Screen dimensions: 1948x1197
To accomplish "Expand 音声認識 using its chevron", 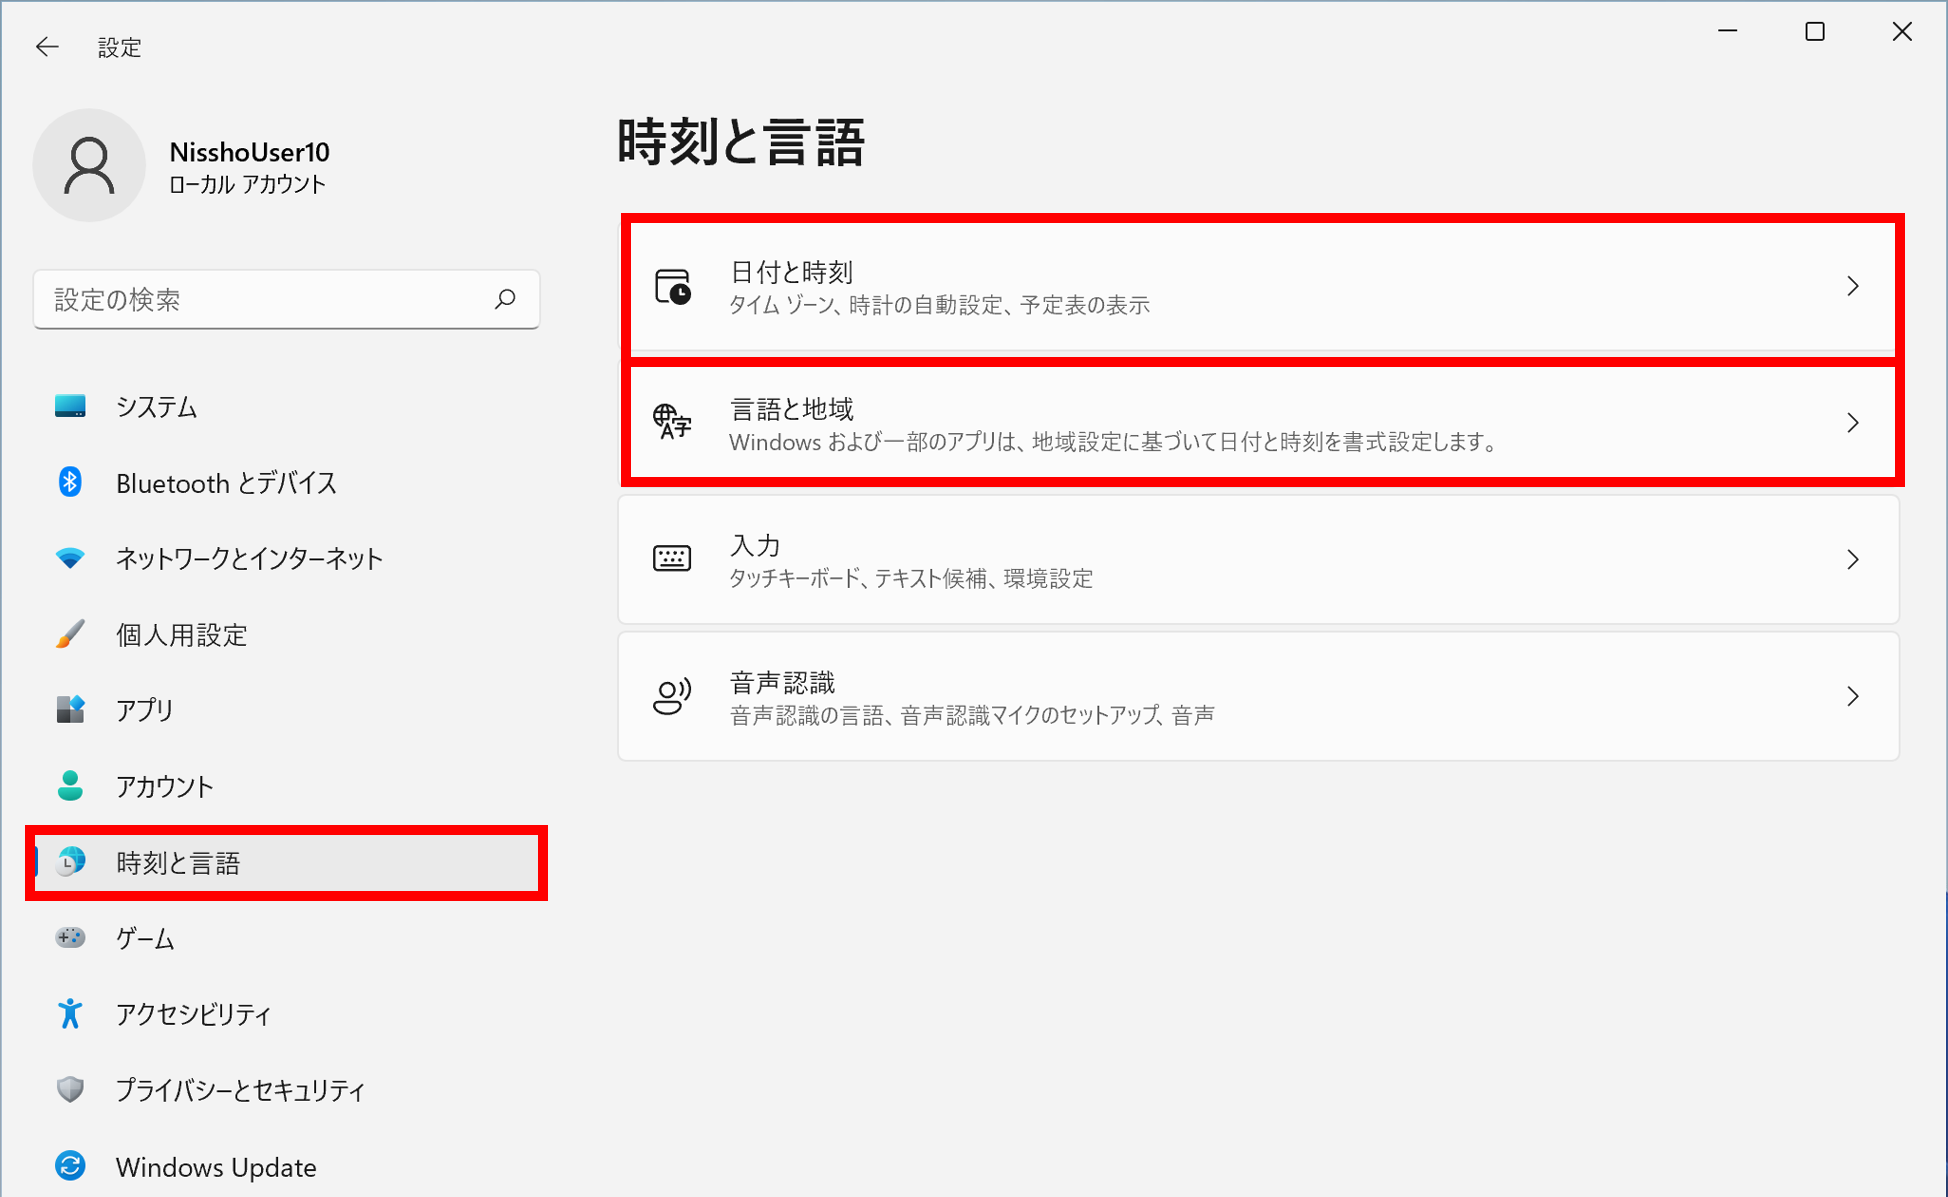I will point(1853,696).
